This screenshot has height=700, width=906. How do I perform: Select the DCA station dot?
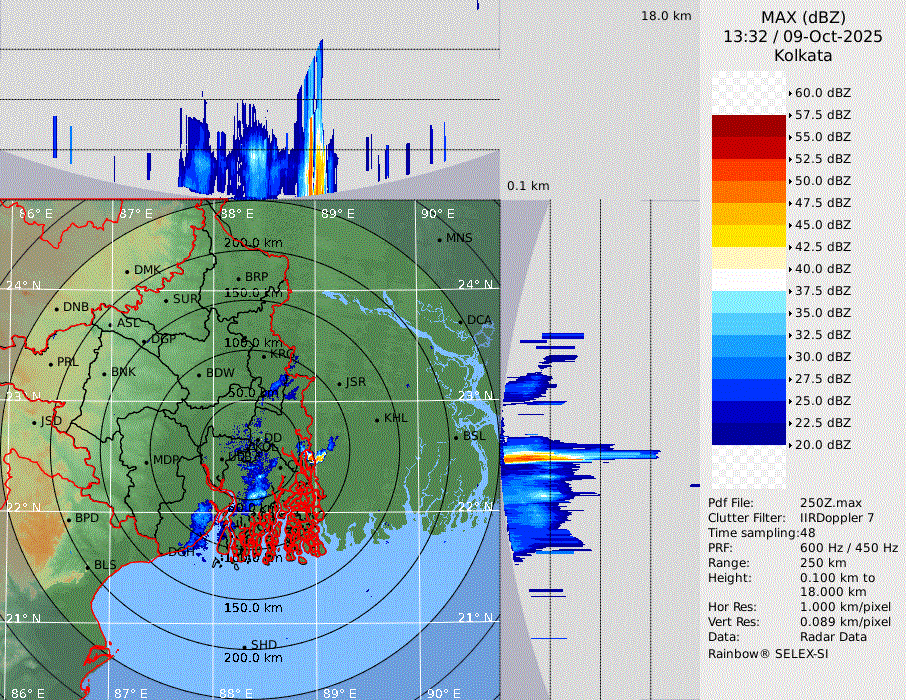pyautogui.click(x=461, y=321)
